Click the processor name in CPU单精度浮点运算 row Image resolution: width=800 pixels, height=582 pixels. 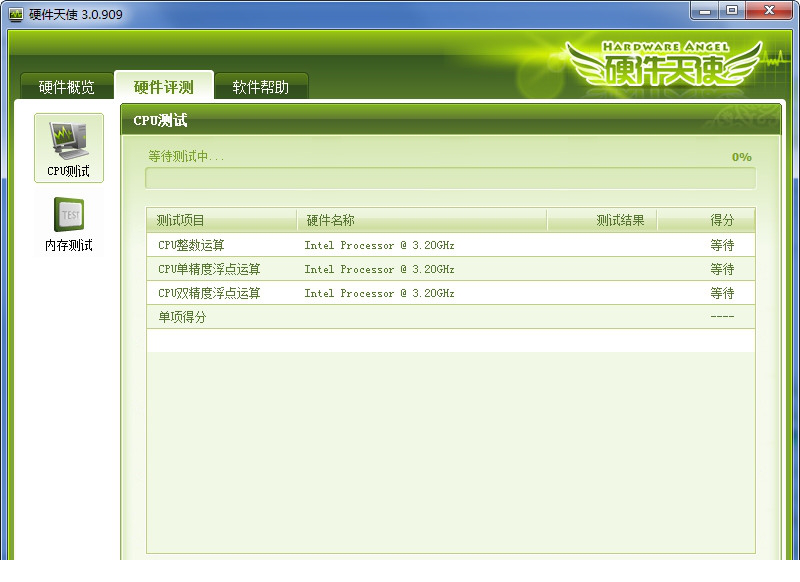tap(379, 269)
